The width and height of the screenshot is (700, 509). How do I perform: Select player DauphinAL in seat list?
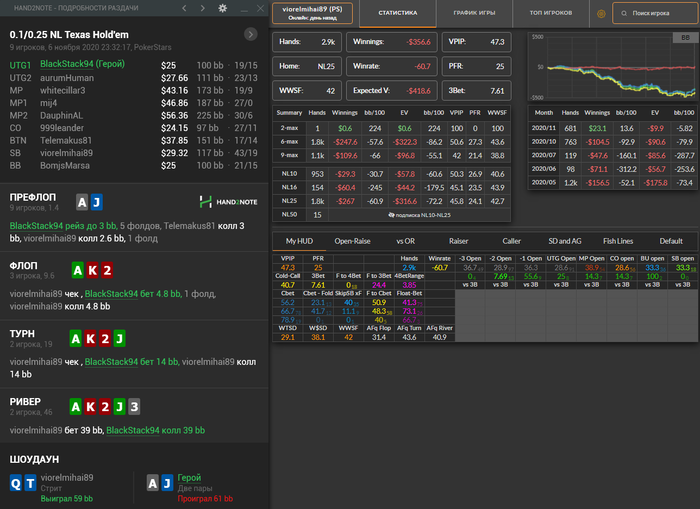[61, 115]
